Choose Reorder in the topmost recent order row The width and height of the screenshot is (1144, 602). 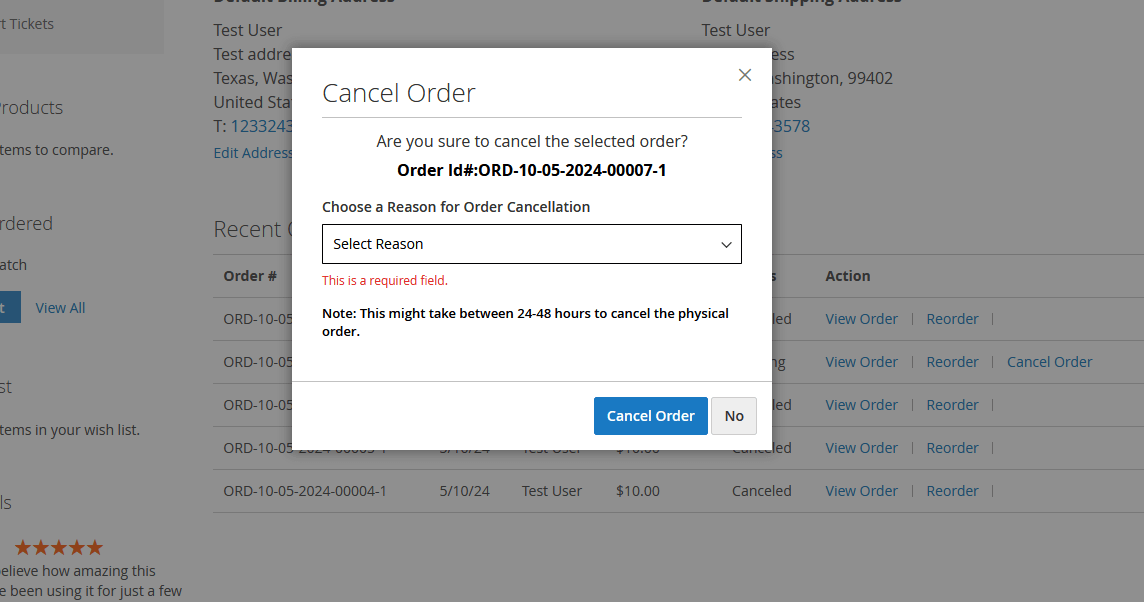click(x=952, y=319)
